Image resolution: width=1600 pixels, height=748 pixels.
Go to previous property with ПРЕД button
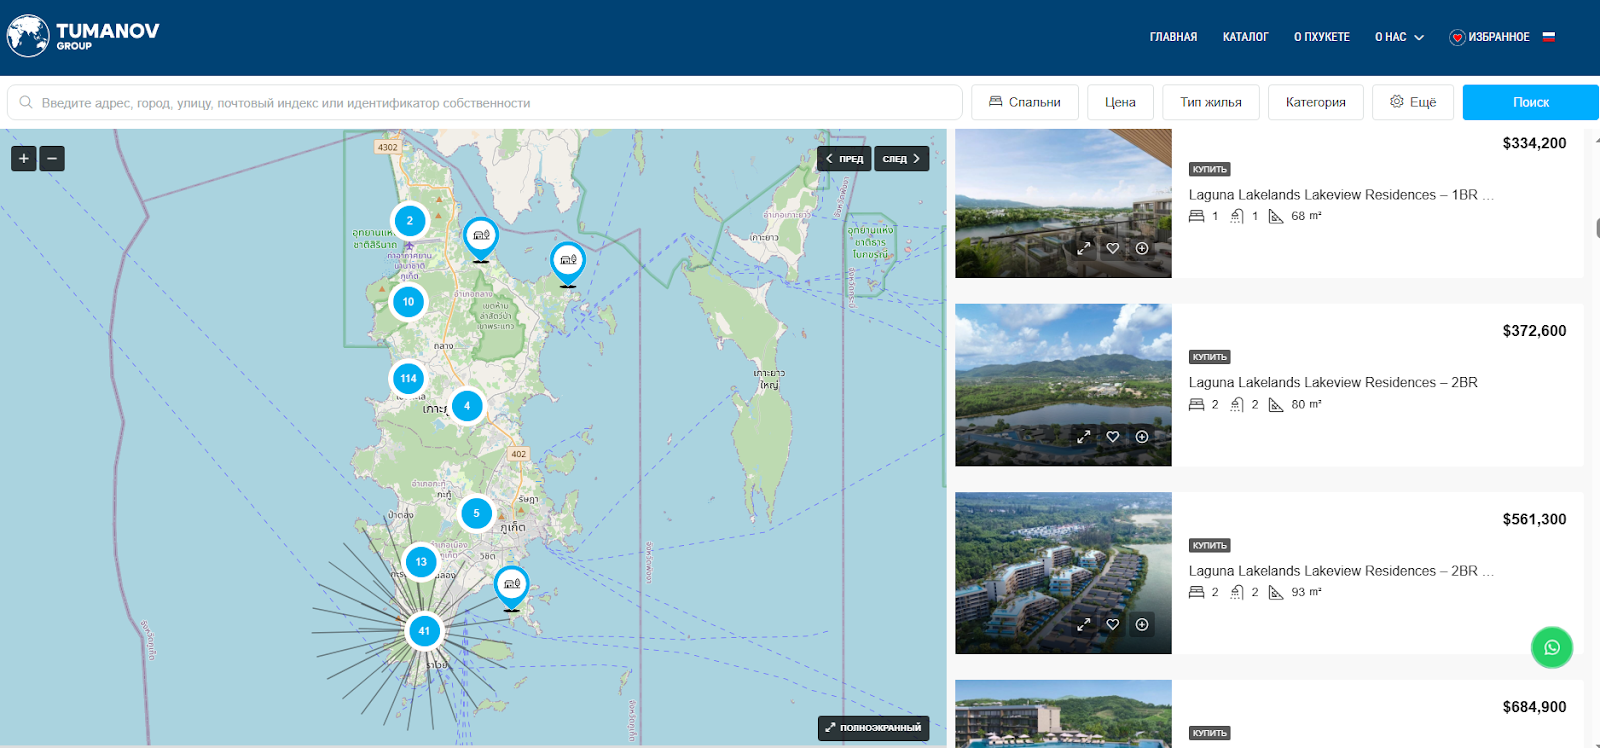(x=844, y=158)
